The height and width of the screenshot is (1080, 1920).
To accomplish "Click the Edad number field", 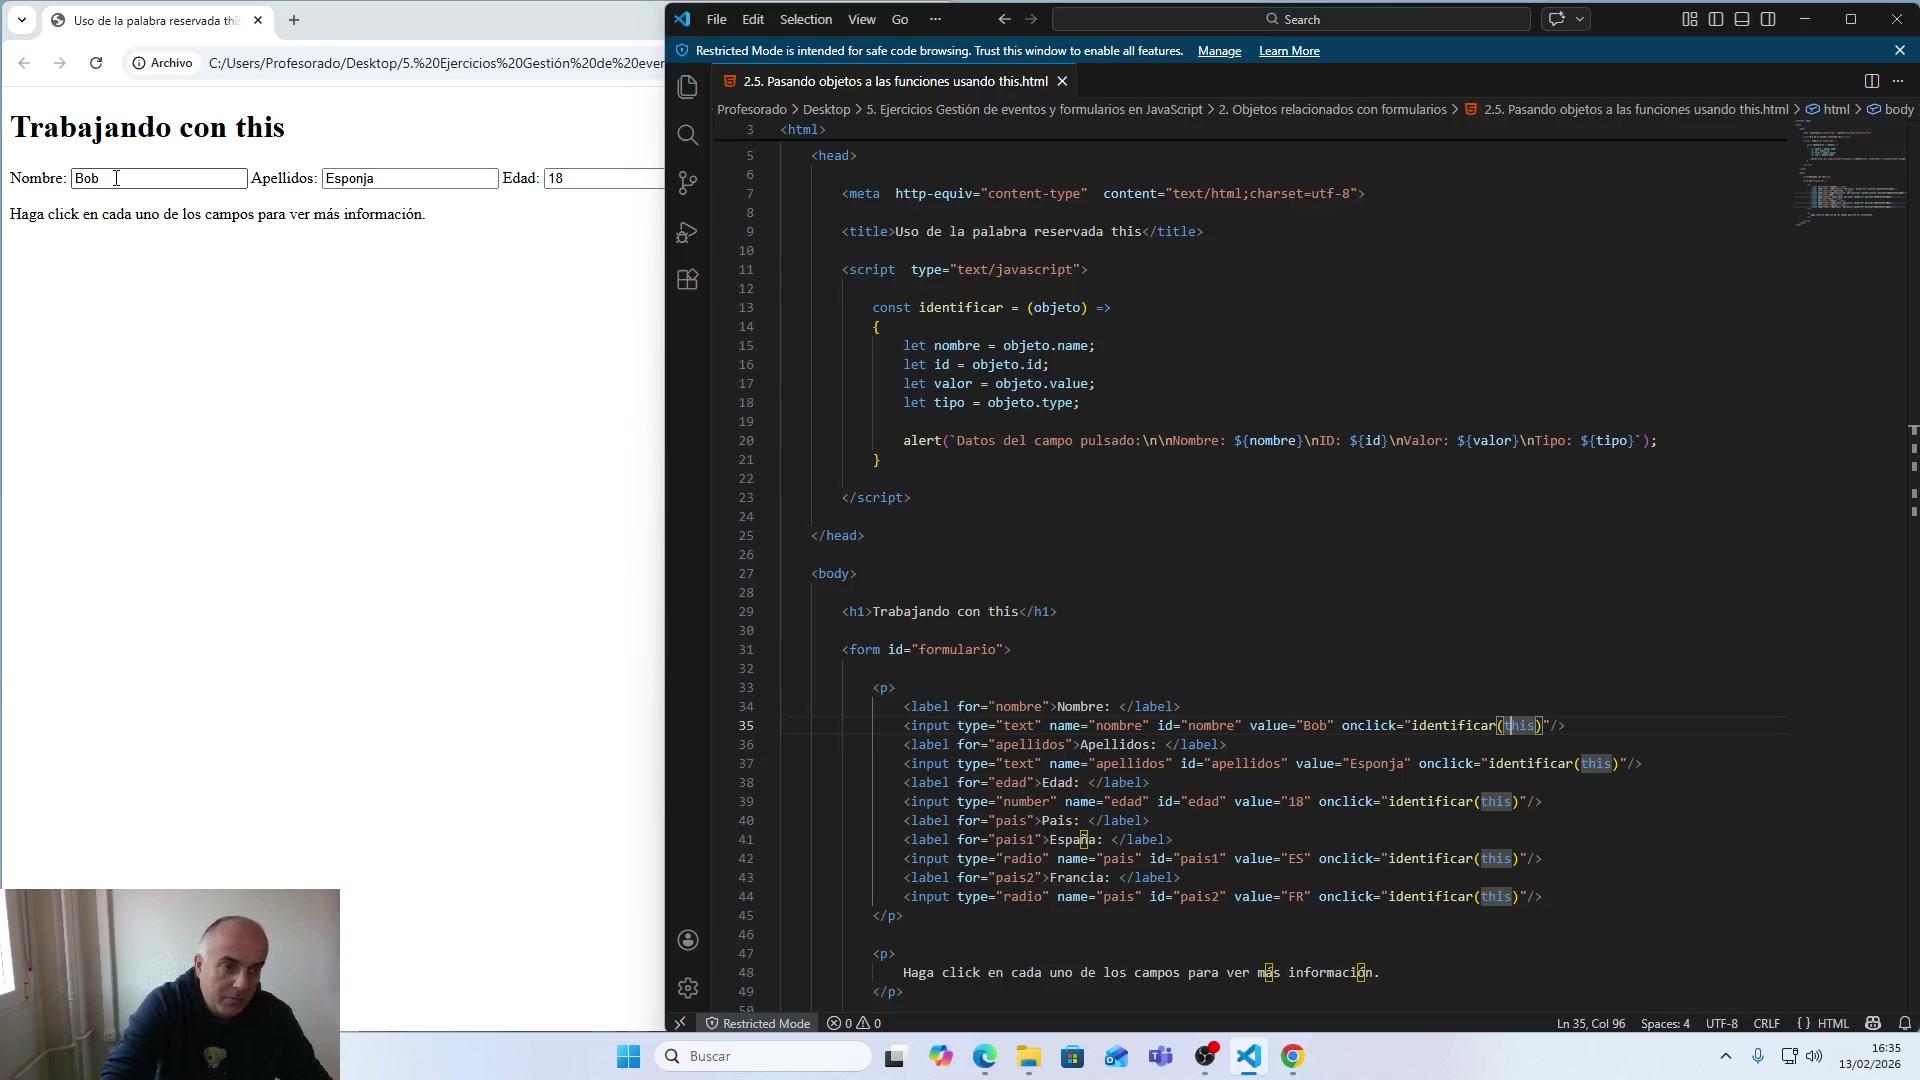I will tap(604, 178).
